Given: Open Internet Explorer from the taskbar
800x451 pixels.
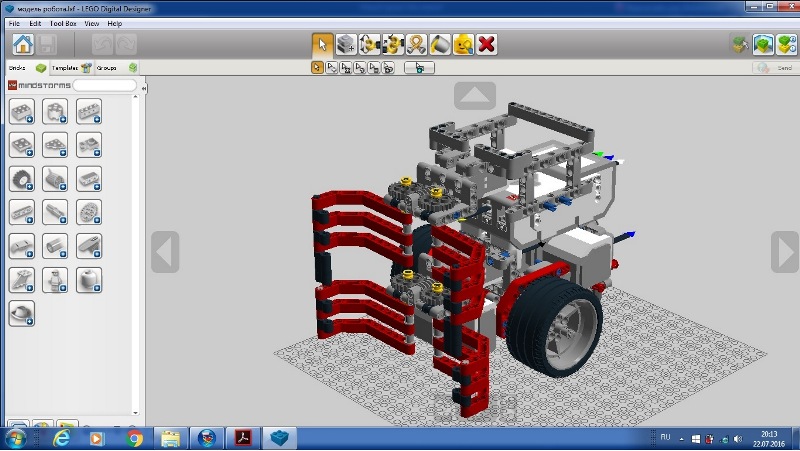Looking at the screenshot, I should pyautogui.click(x=62, y=439).
